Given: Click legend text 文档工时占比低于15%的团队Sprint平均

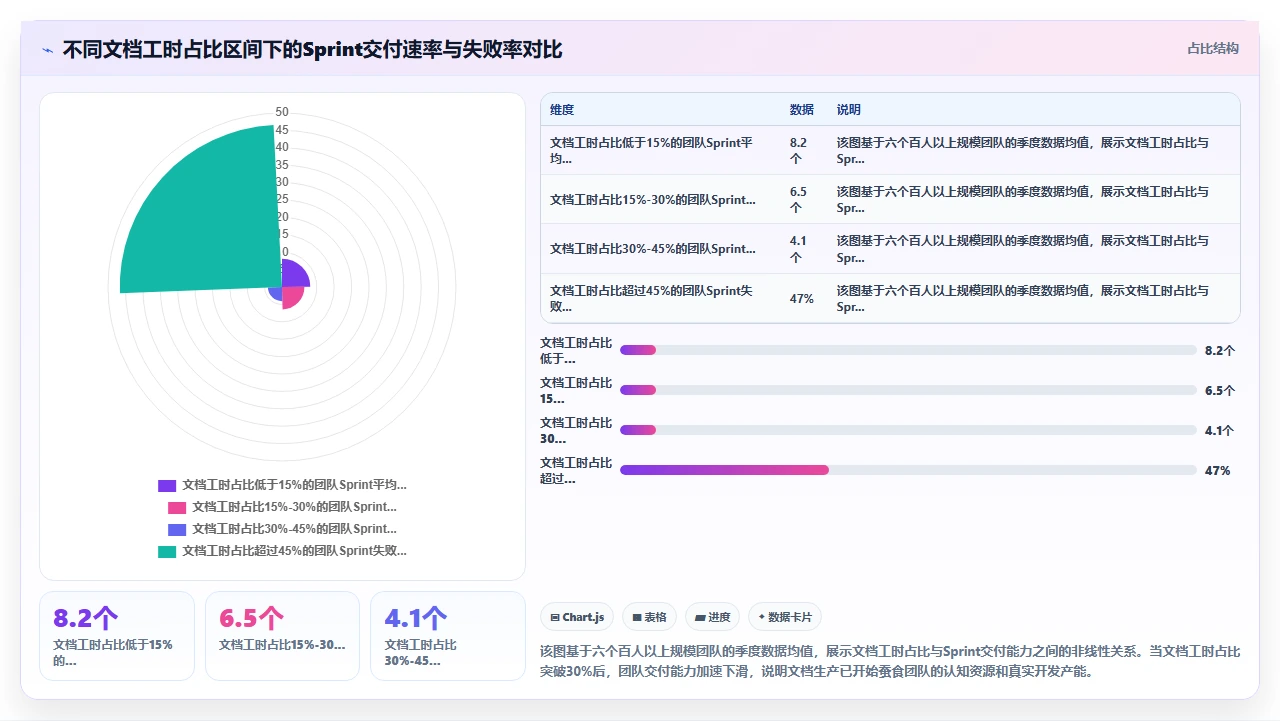Looking at the screenshot, I should [x=294, y=485].
